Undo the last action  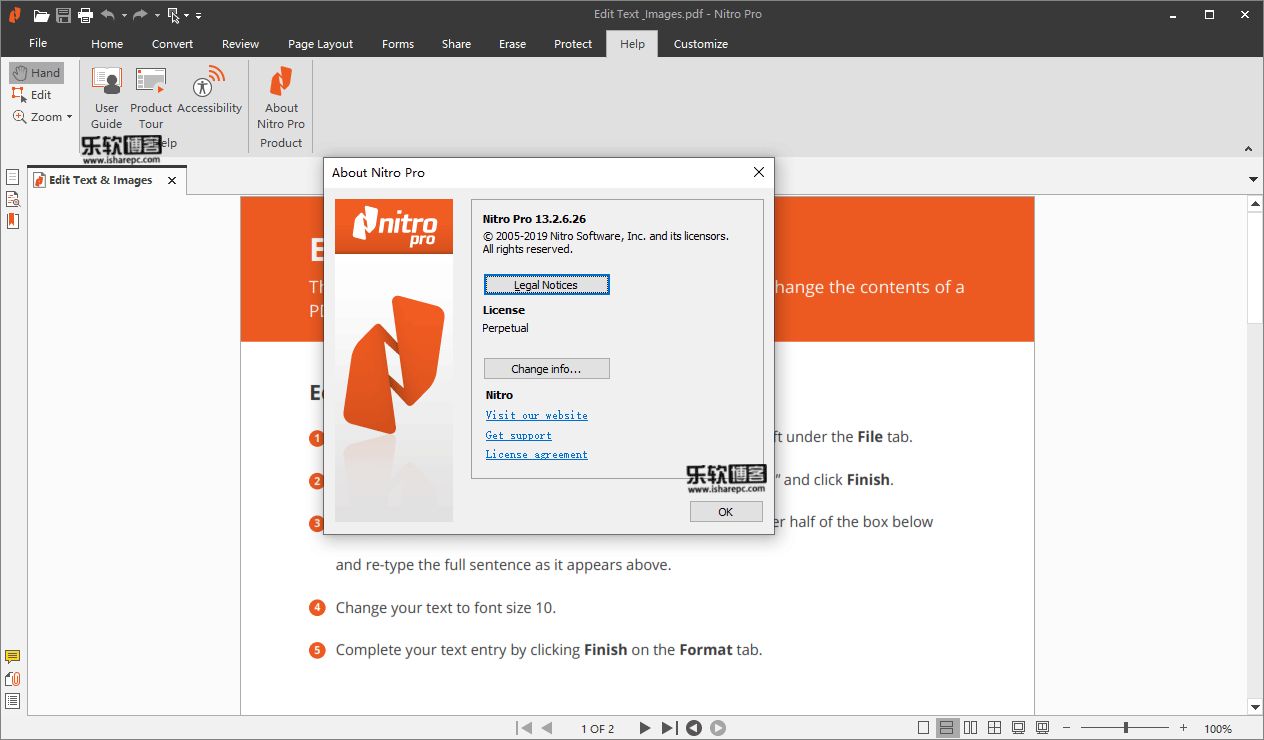pos(108,15)
